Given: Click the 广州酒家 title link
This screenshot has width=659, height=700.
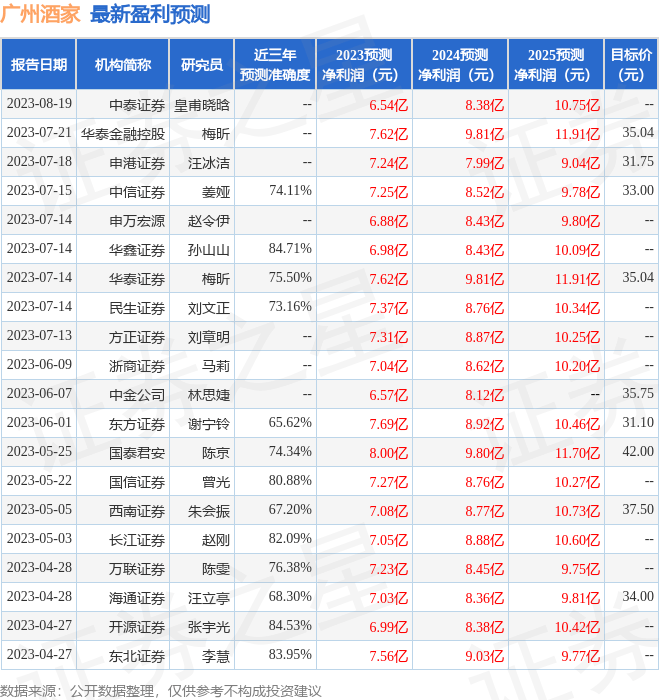Looking at the screenshot, I should point(41,15).
